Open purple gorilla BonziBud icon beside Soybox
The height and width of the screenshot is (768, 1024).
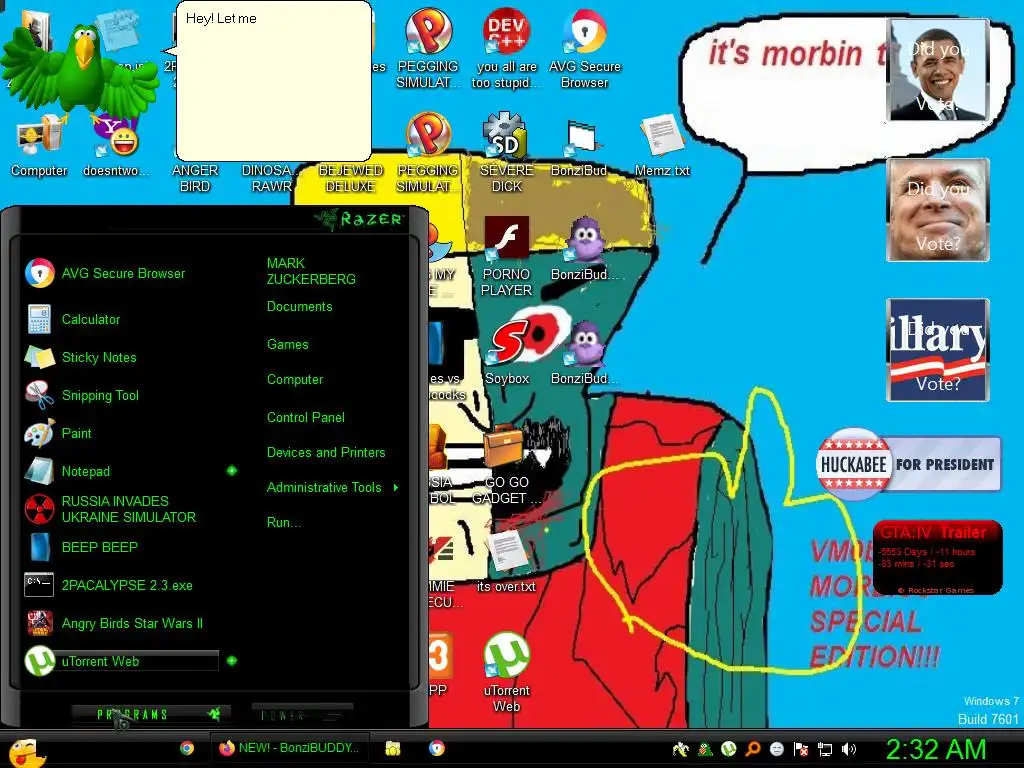[584, 351]
